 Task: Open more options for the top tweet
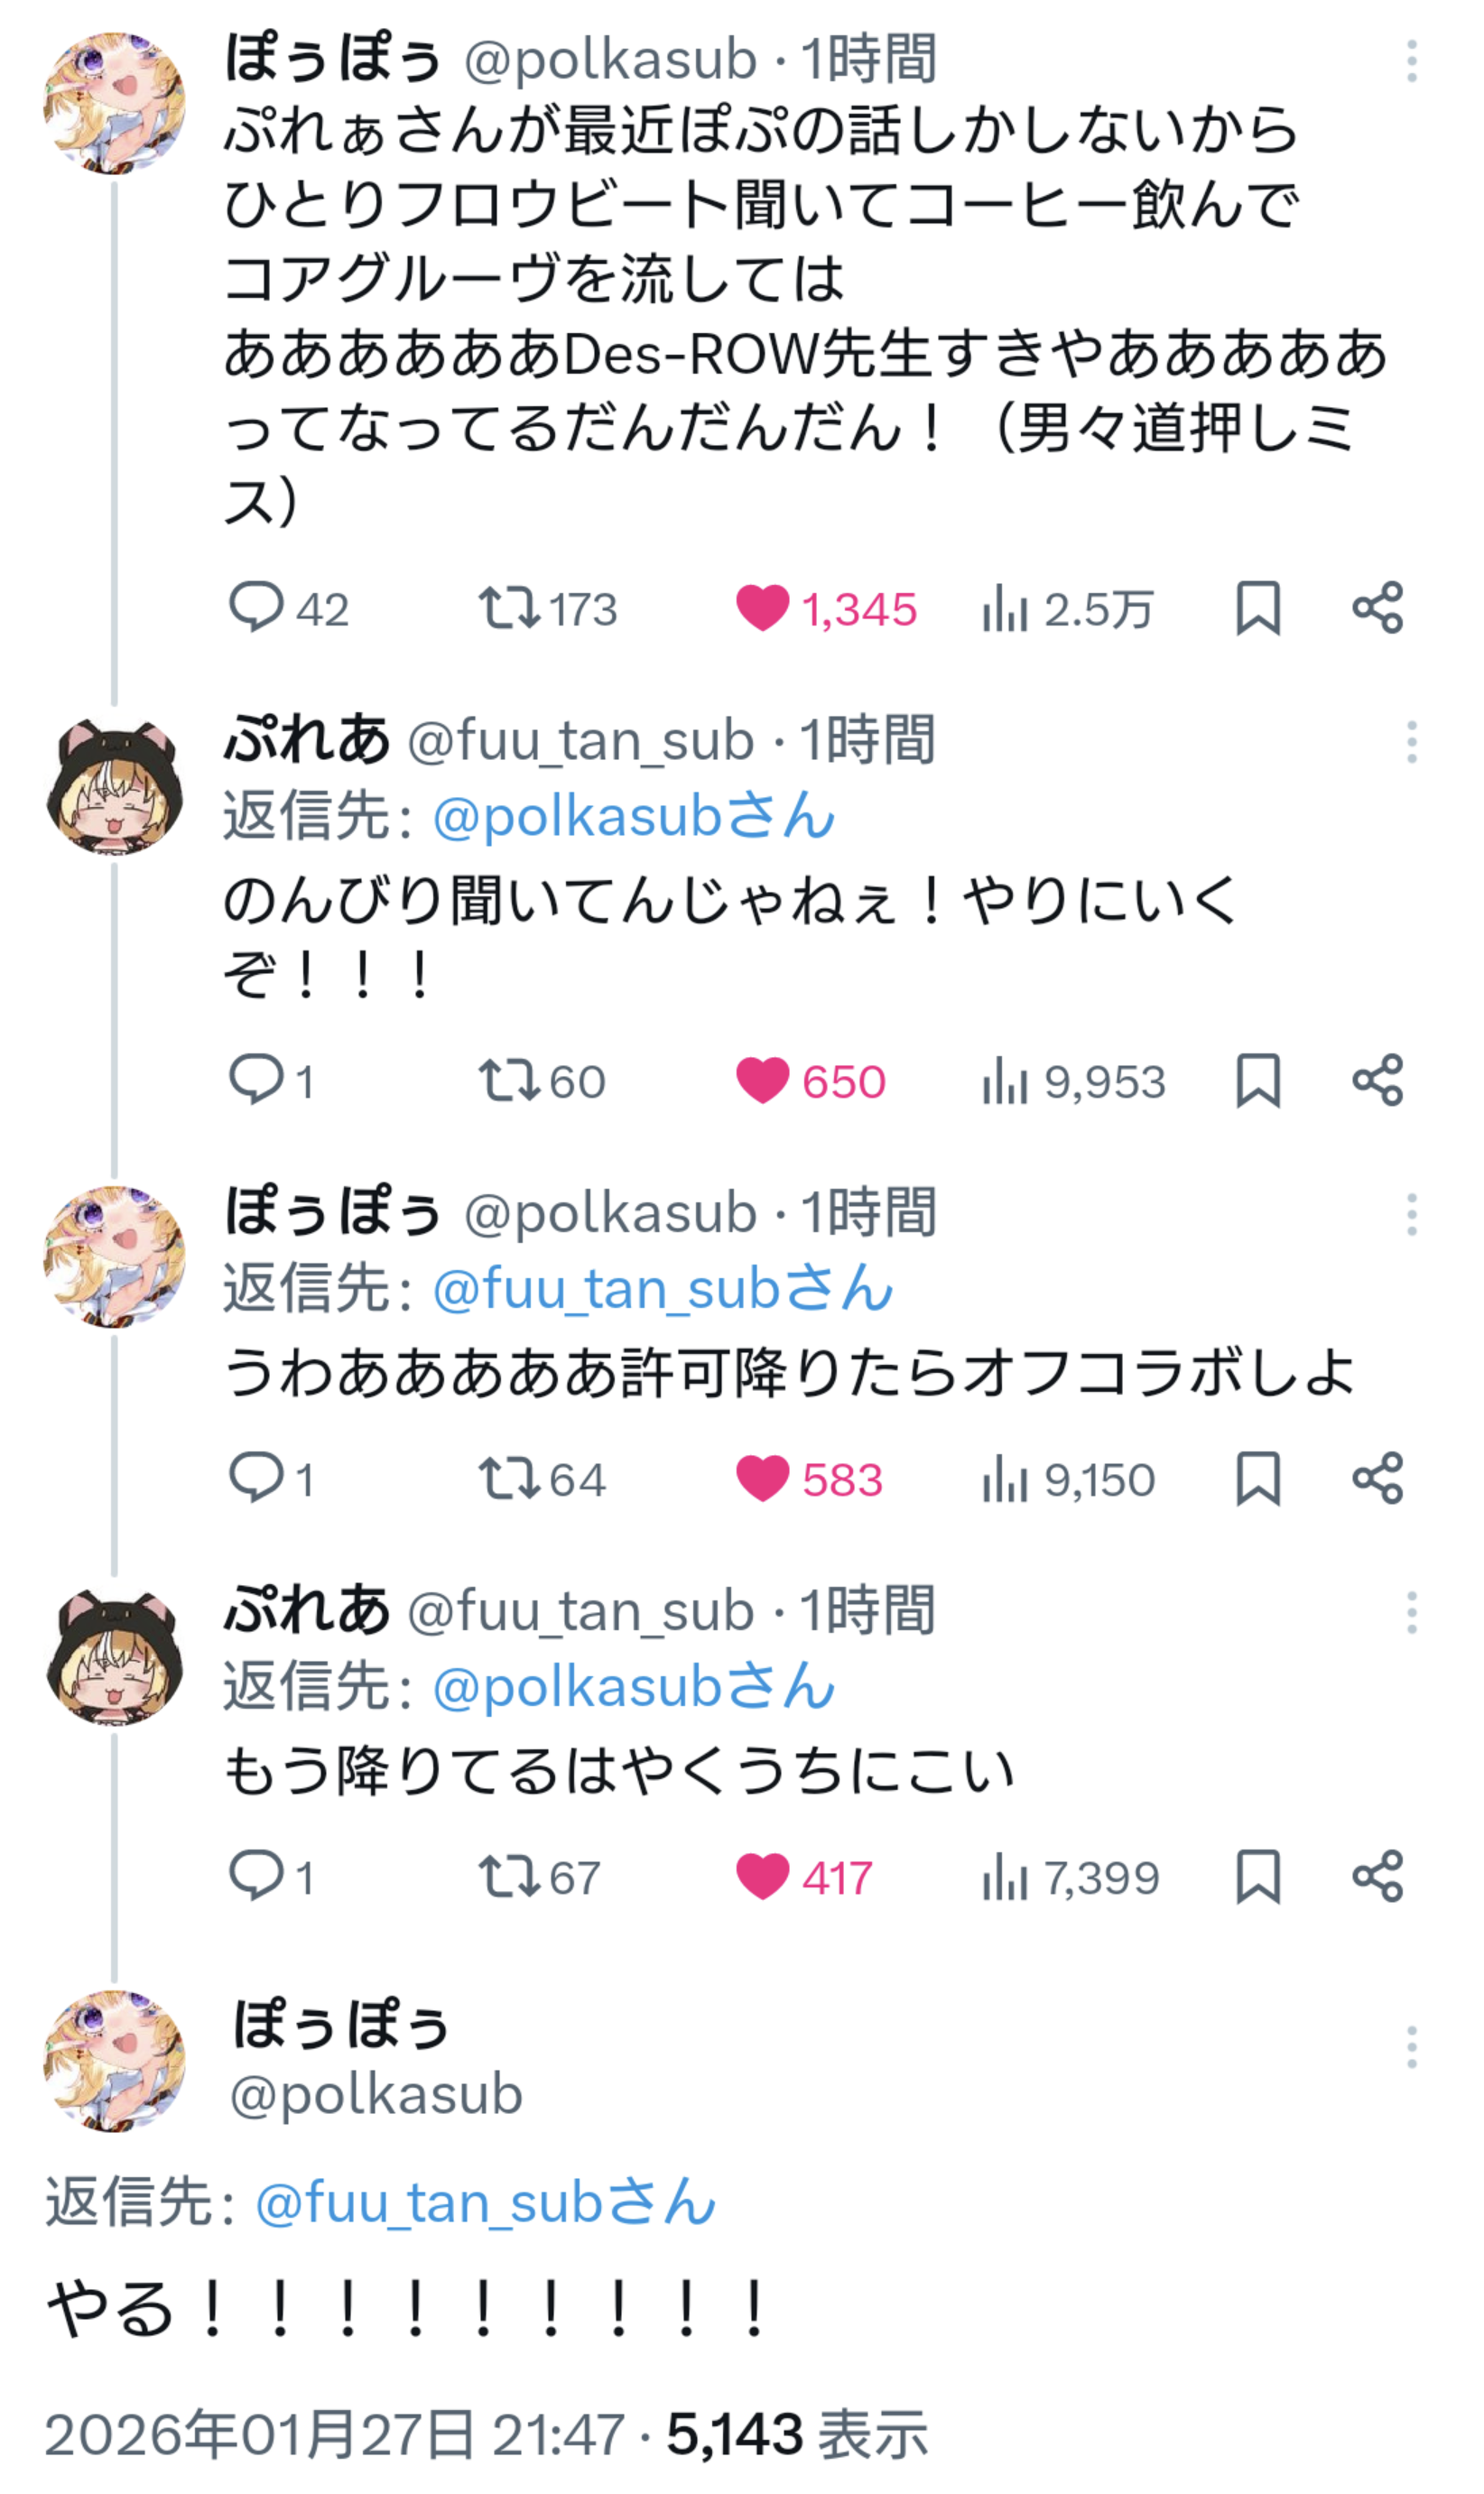(1411, 62)
